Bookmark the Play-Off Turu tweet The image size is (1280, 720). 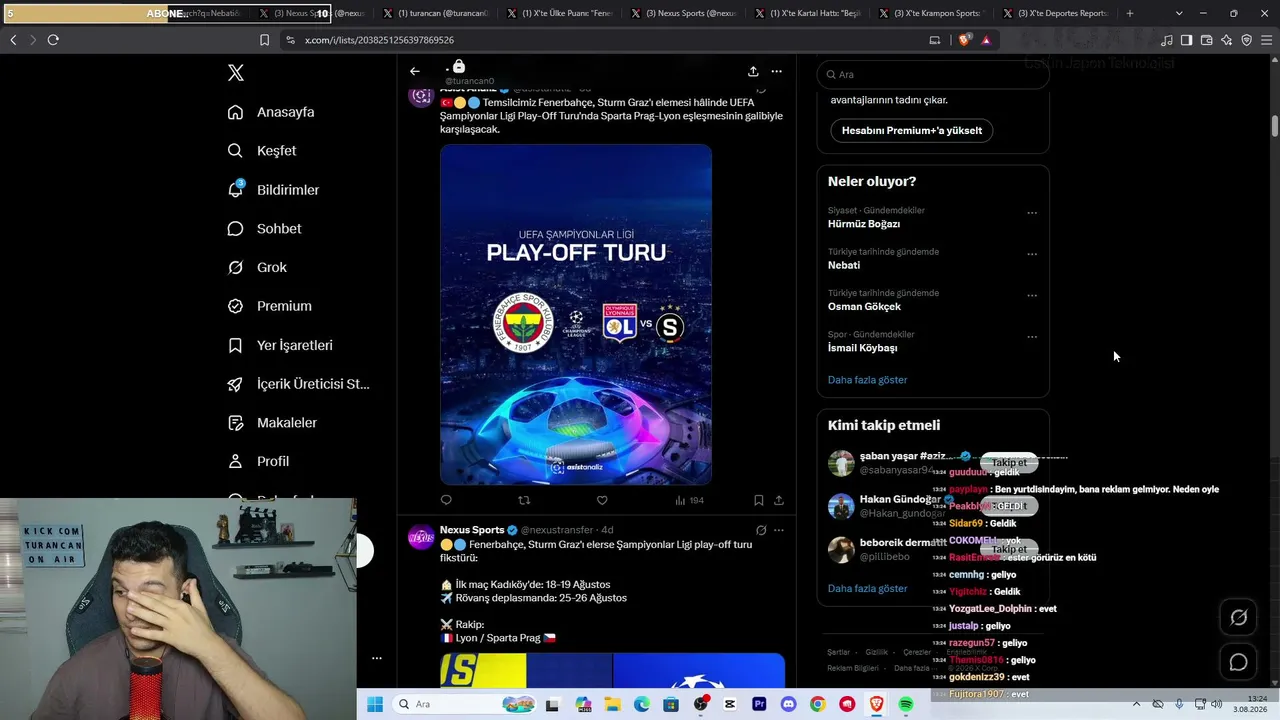tap(759, 500)
